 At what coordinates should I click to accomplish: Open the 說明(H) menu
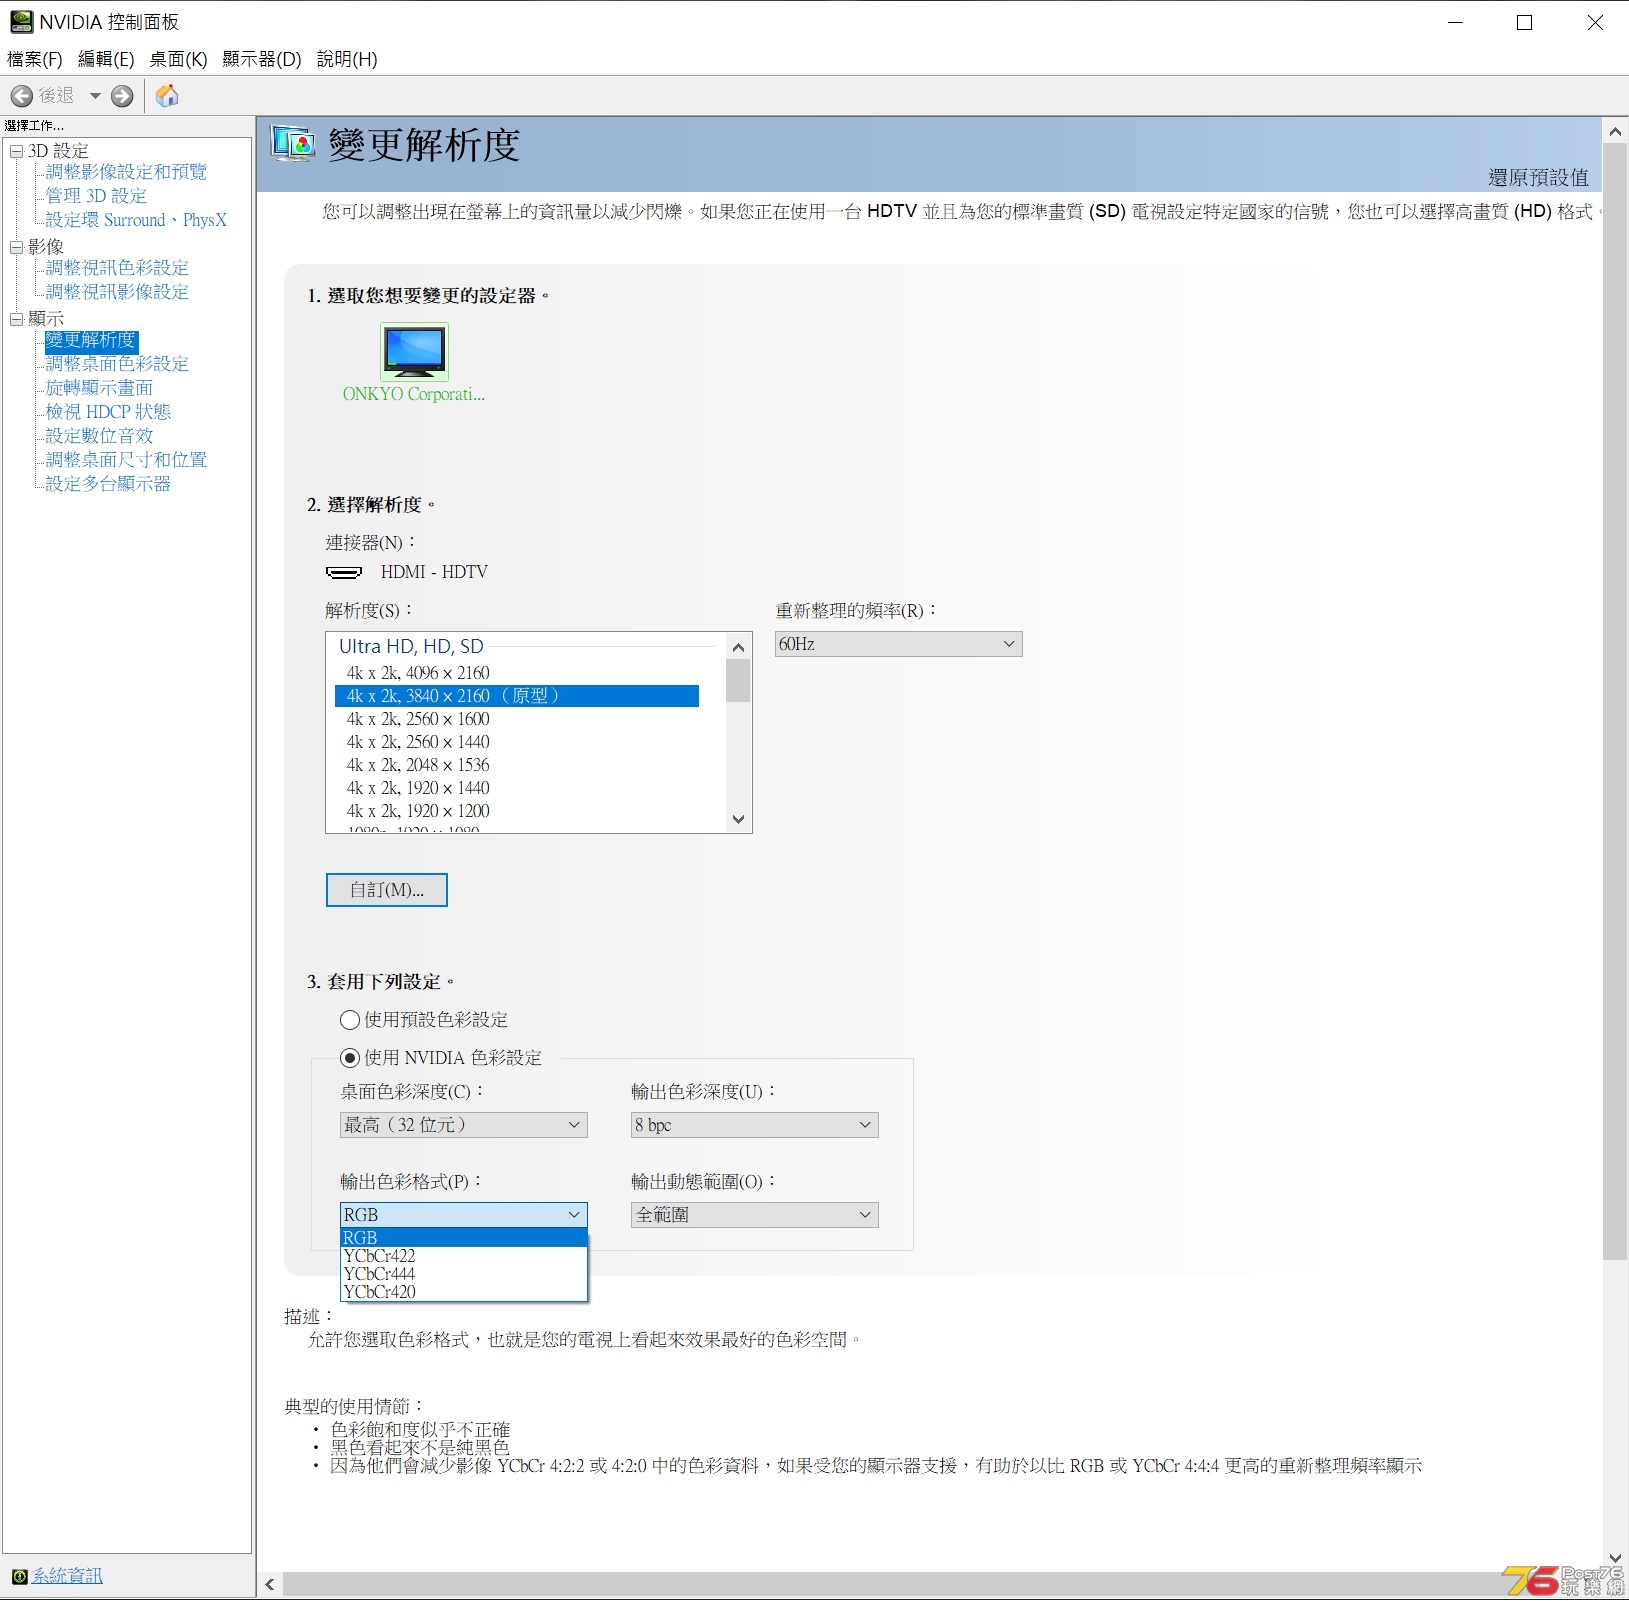[x=347, y=59]
